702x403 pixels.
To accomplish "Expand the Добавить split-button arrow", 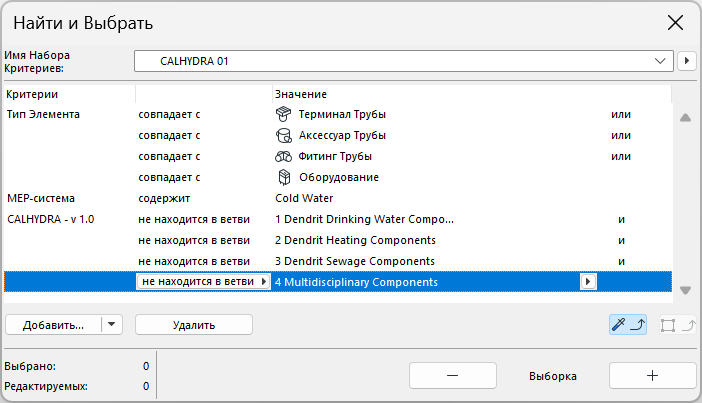I will (112, 324).
